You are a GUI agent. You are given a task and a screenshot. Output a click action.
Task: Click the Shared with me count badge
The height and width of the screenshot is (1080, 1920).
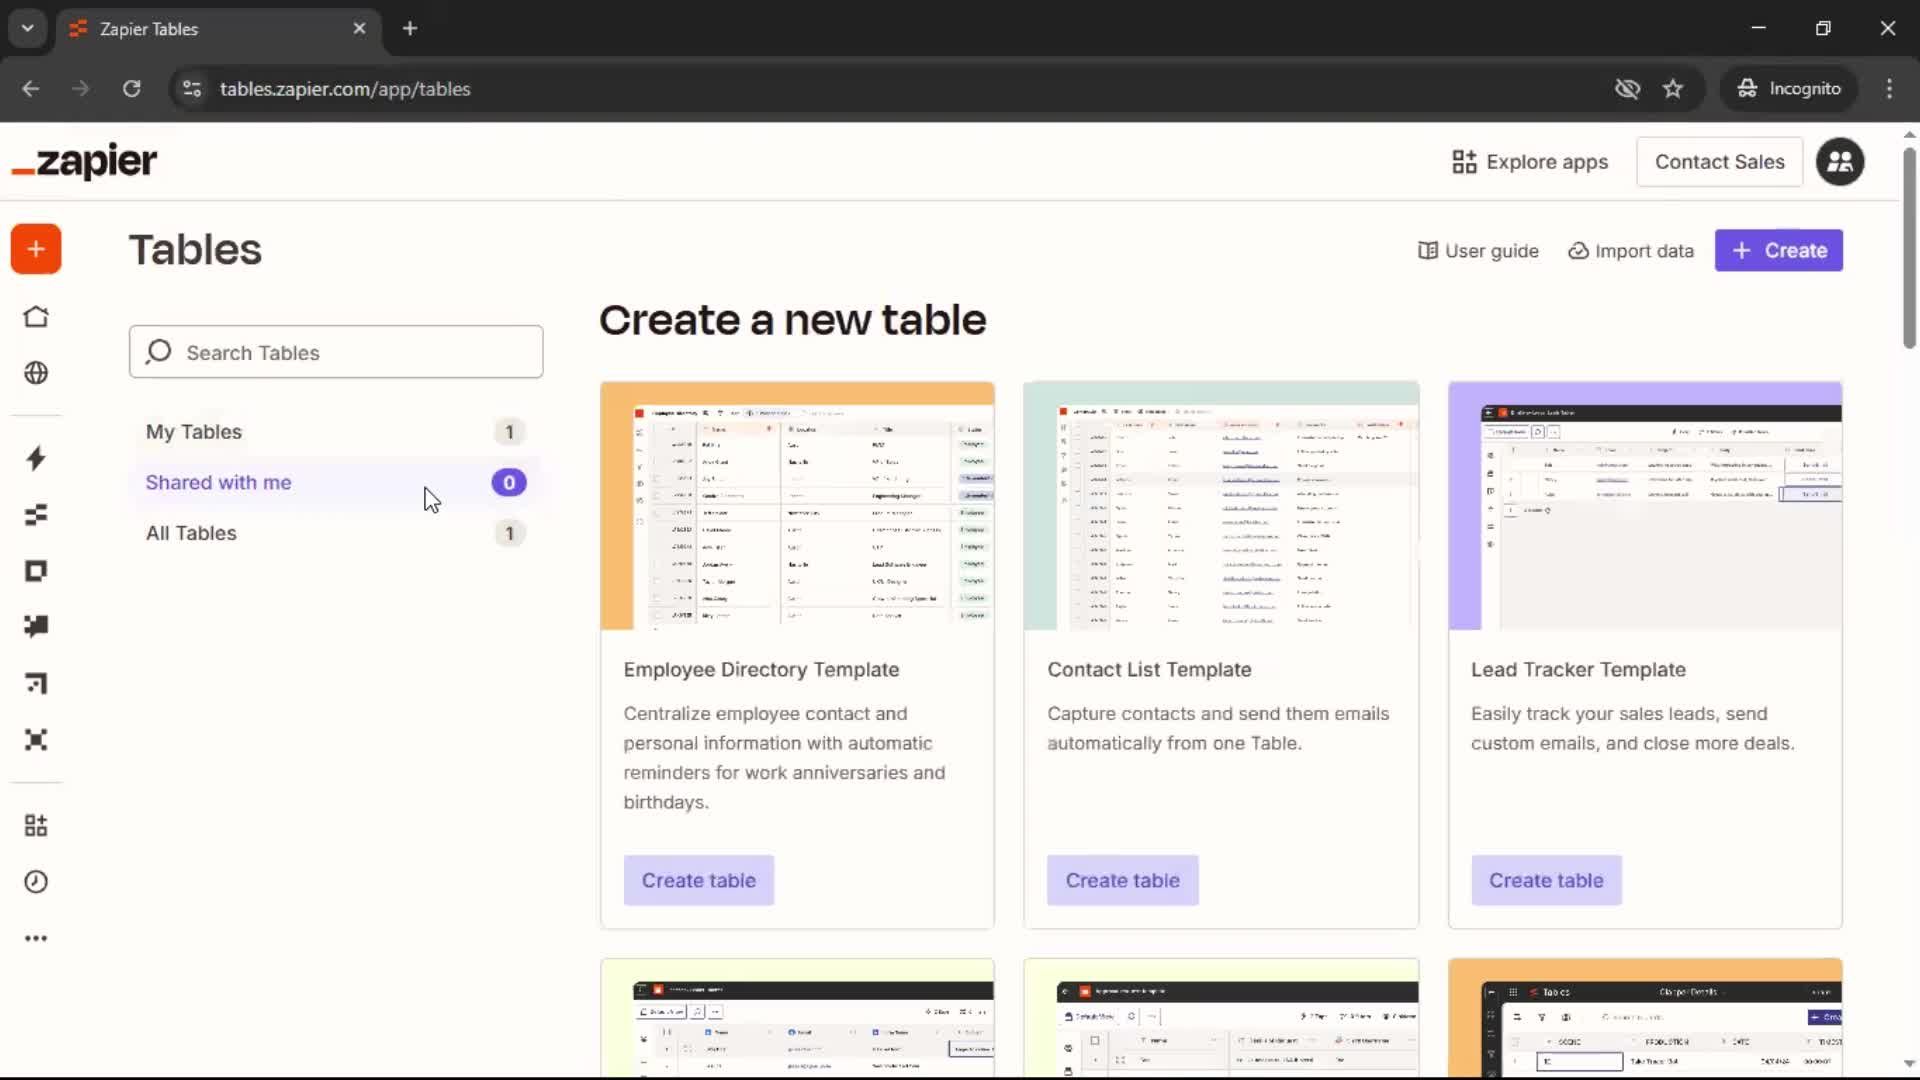coord(509,483)
